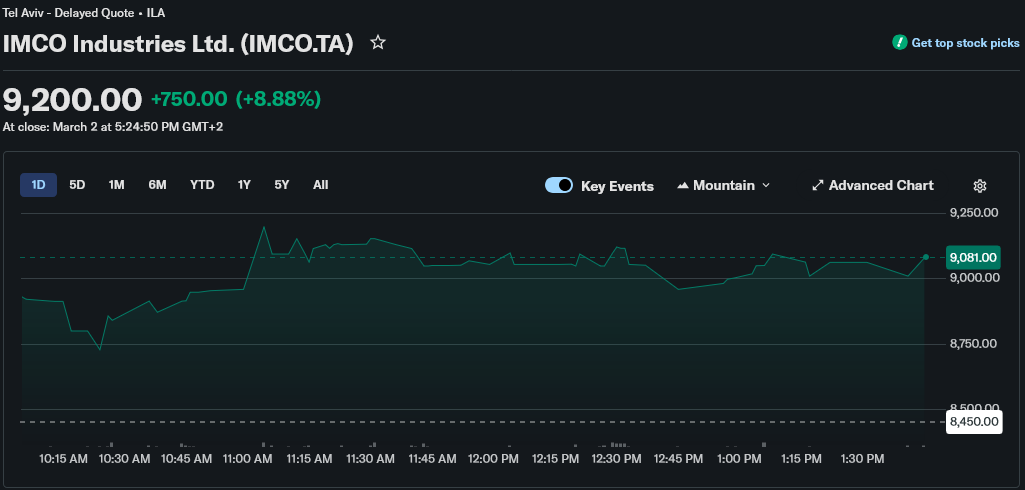
Task: Click the 1:00 PM time axis label
Action: 739,459
